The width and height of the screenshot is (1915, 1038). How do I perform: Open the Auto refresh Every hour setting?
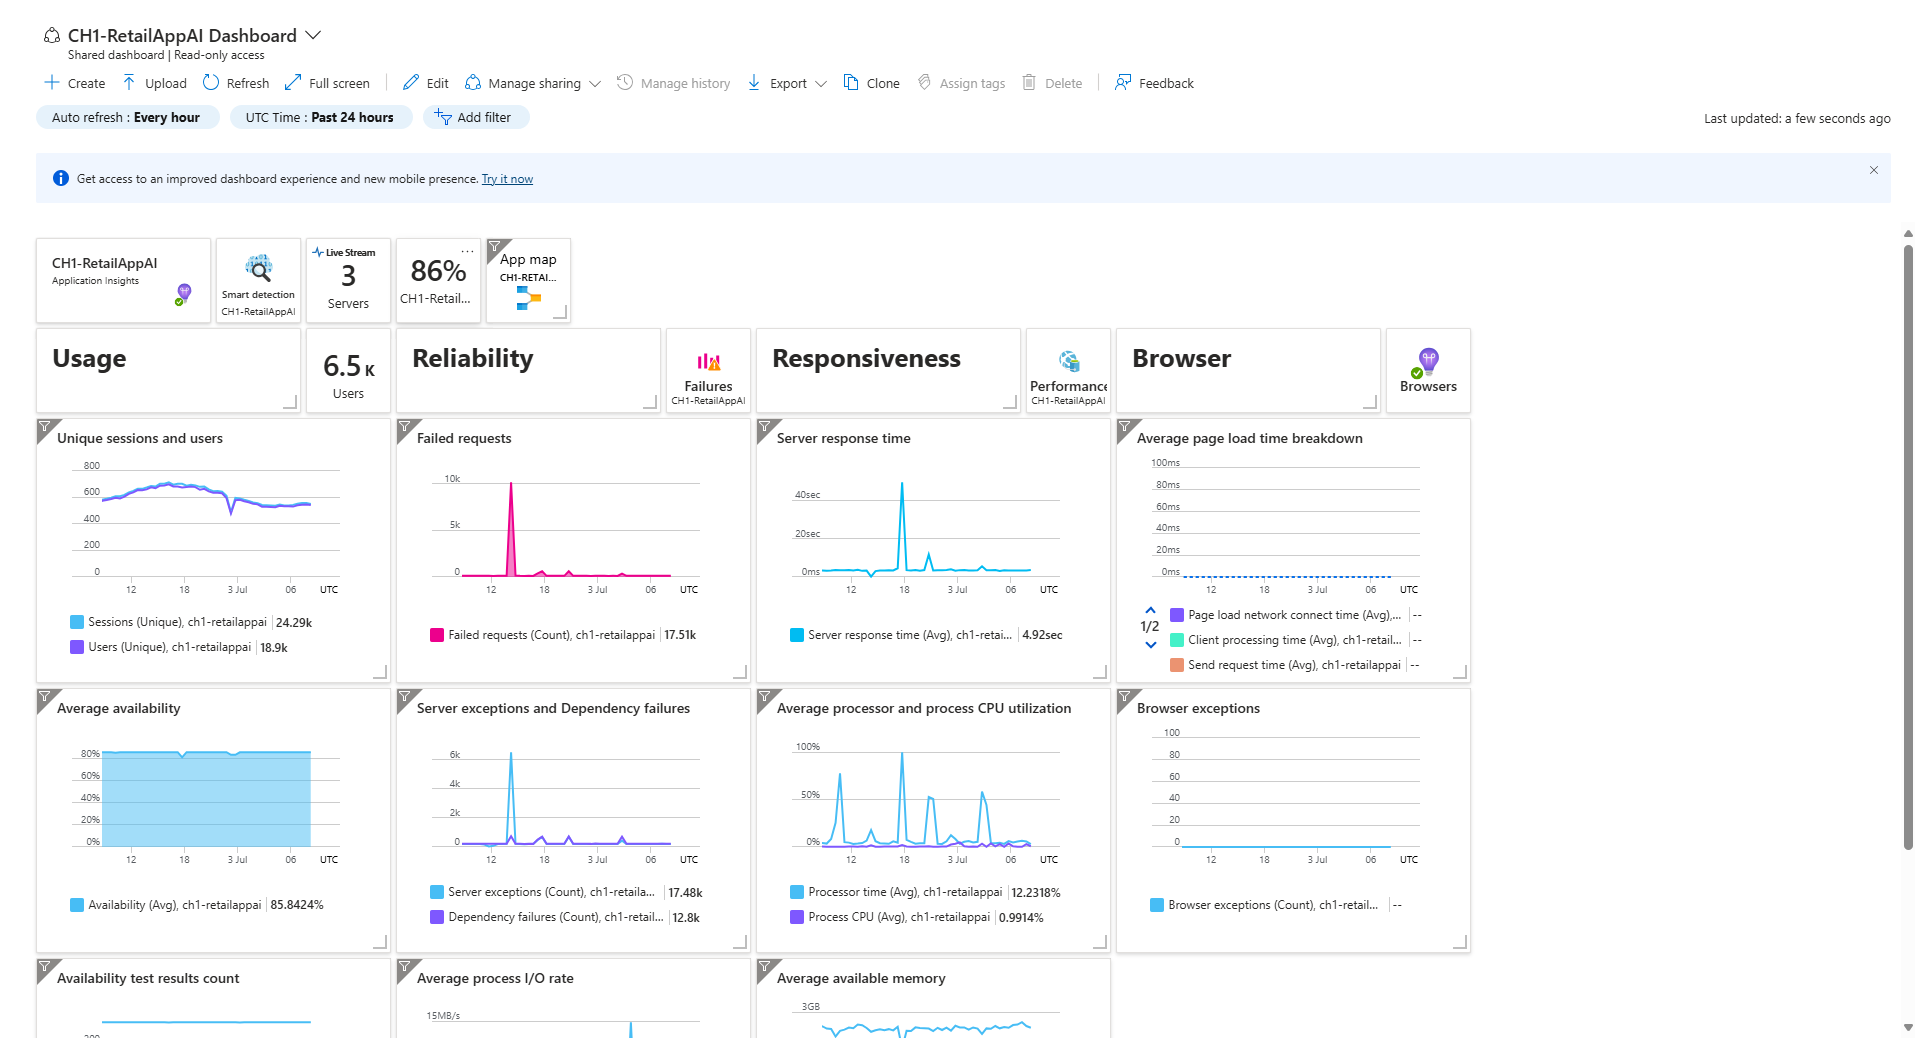coord(127,117)
